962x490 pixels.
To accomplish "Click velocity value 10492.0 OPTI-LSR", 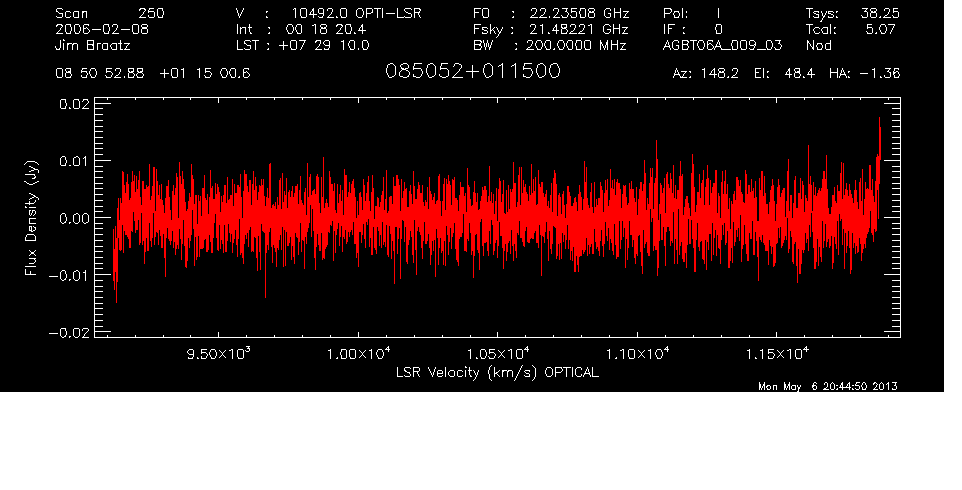I will pos(356,13).
